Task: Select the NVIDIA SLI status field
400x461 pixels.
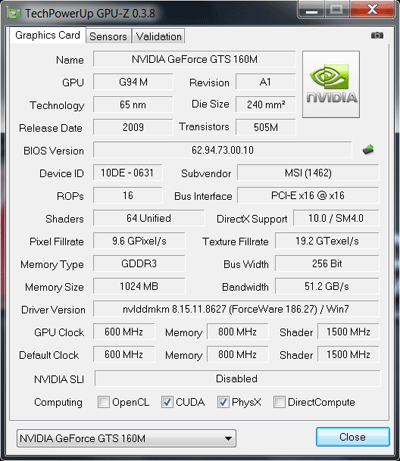Action: (x=237, y=379)
